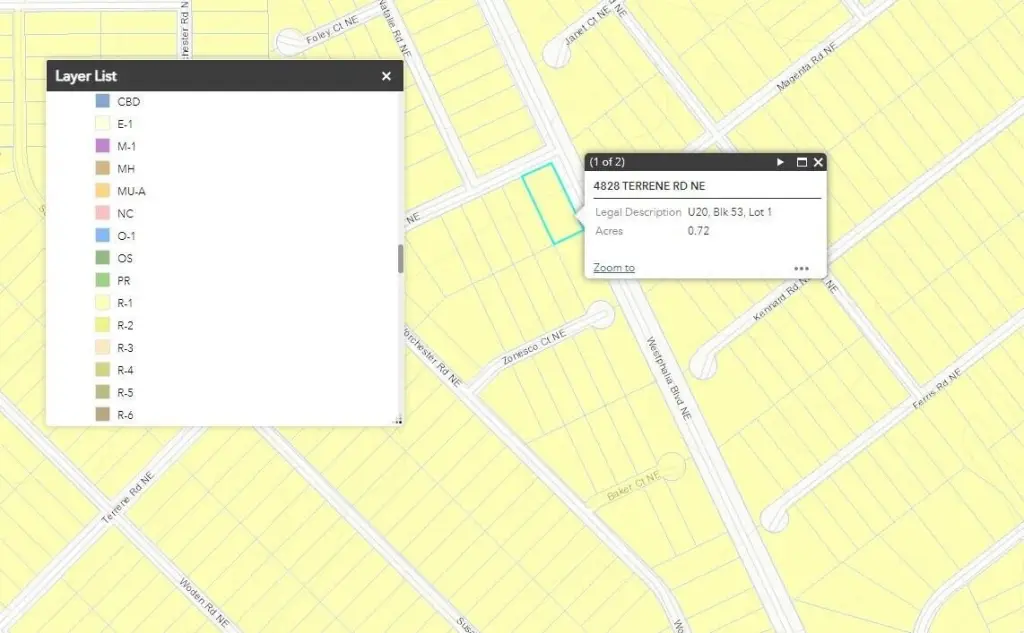Viewport: 1024px width, 633px height.
Task: Click the O-1 blue legend swatch
Action: click(102, 236)
